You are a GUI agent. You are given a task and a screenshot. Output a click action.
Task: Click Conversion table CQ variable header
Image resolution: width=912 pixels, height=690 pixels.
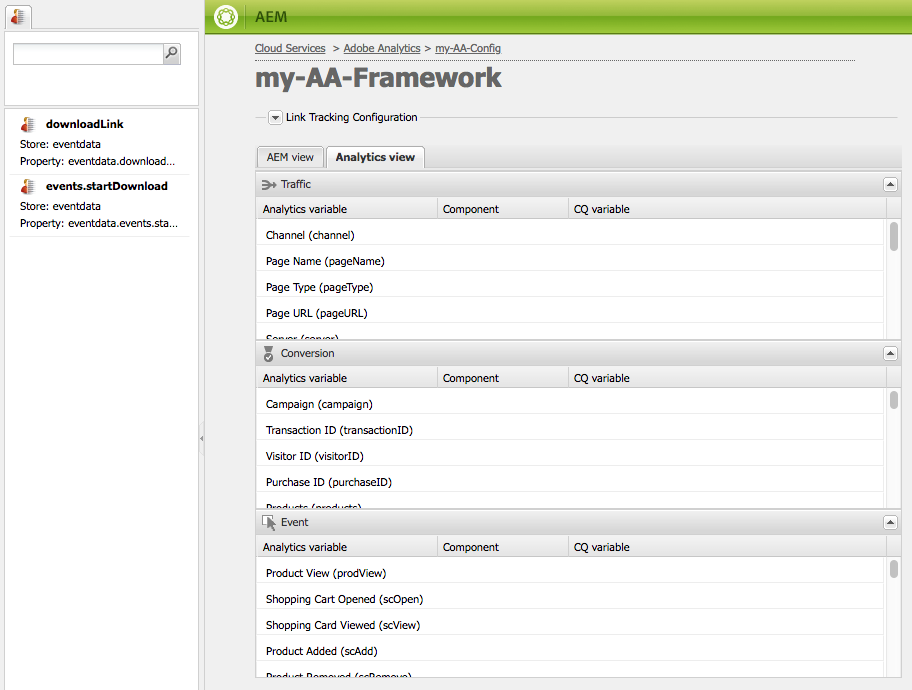click(x=727, y=378)
